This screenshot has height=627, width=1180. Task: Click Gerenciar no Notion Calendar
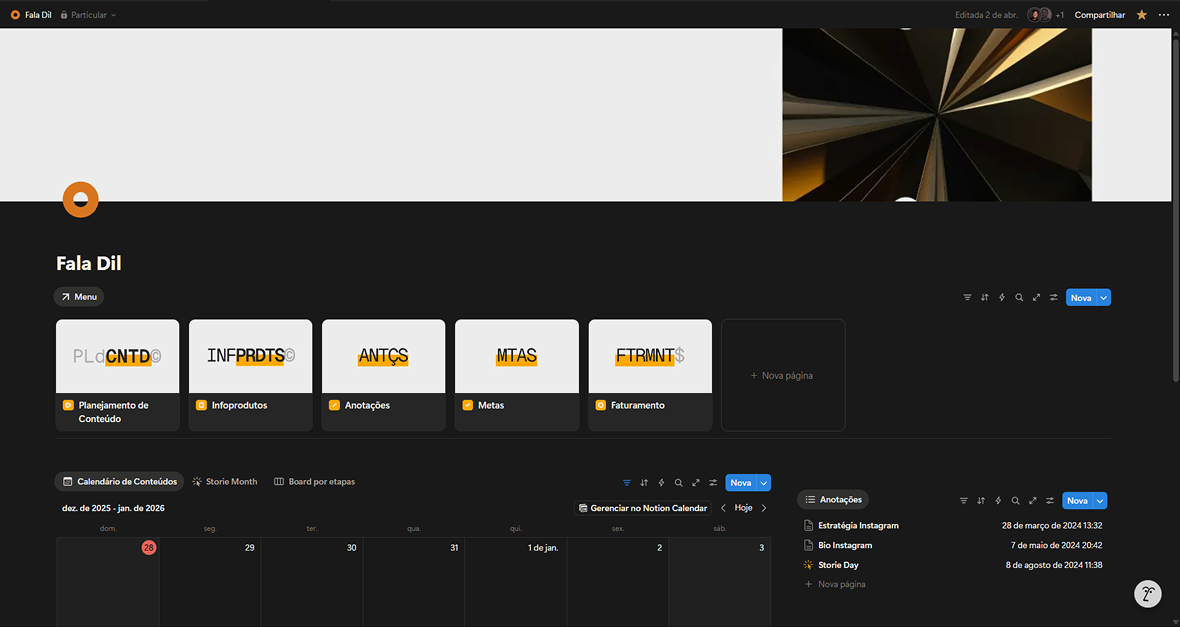pos(642,508)
